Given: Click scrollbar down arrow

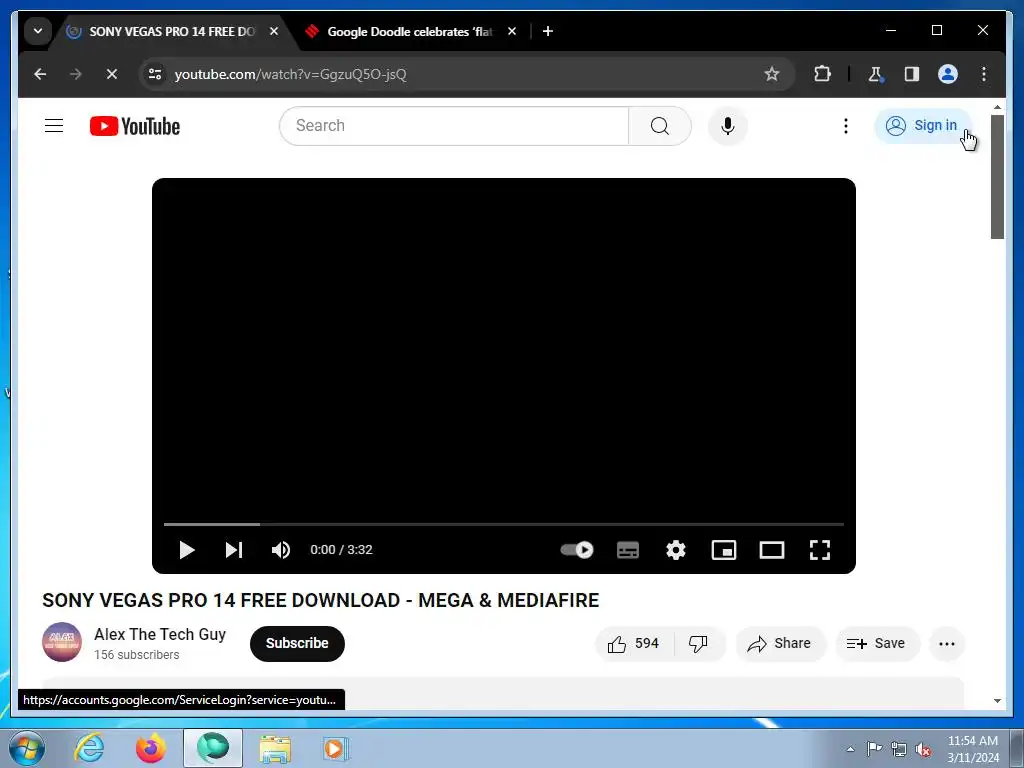Looking at the screenshot, I should click(x=997, y=701).
